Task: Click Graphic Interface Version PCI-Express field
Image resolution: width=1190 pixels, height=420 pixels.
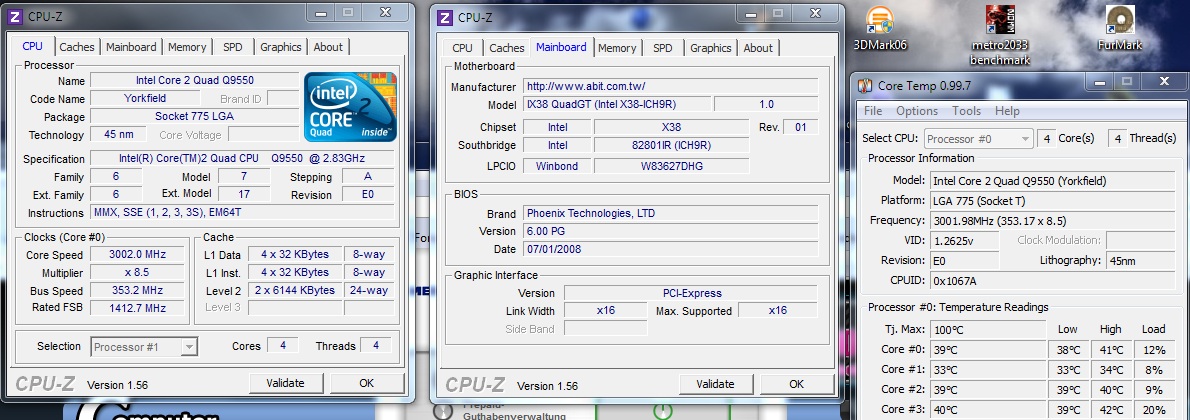Action: coord(691,293)
